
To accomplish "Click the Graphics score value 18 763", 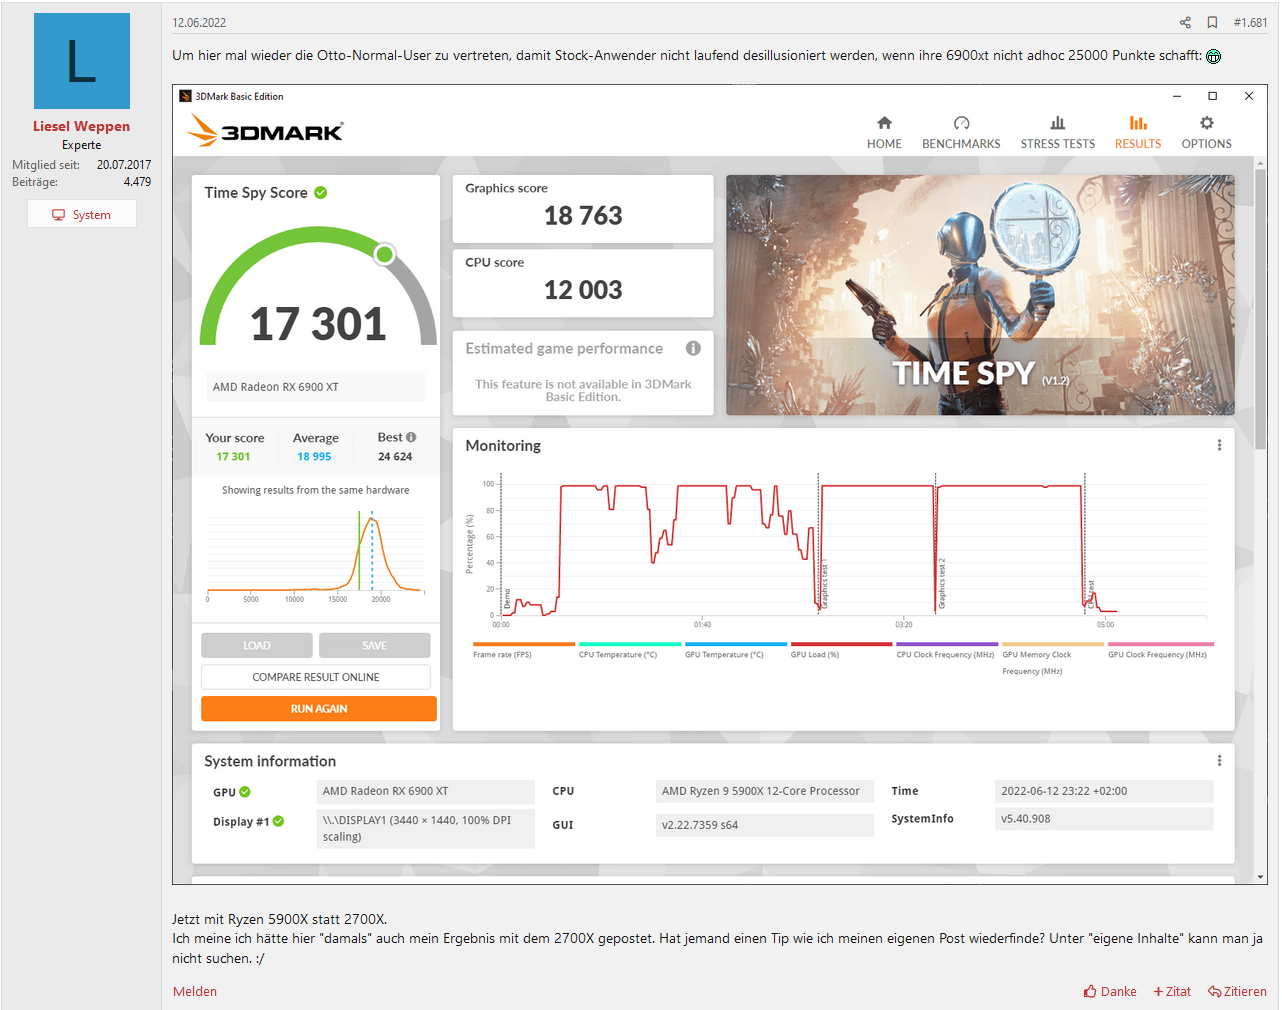I will coord(583,215).
